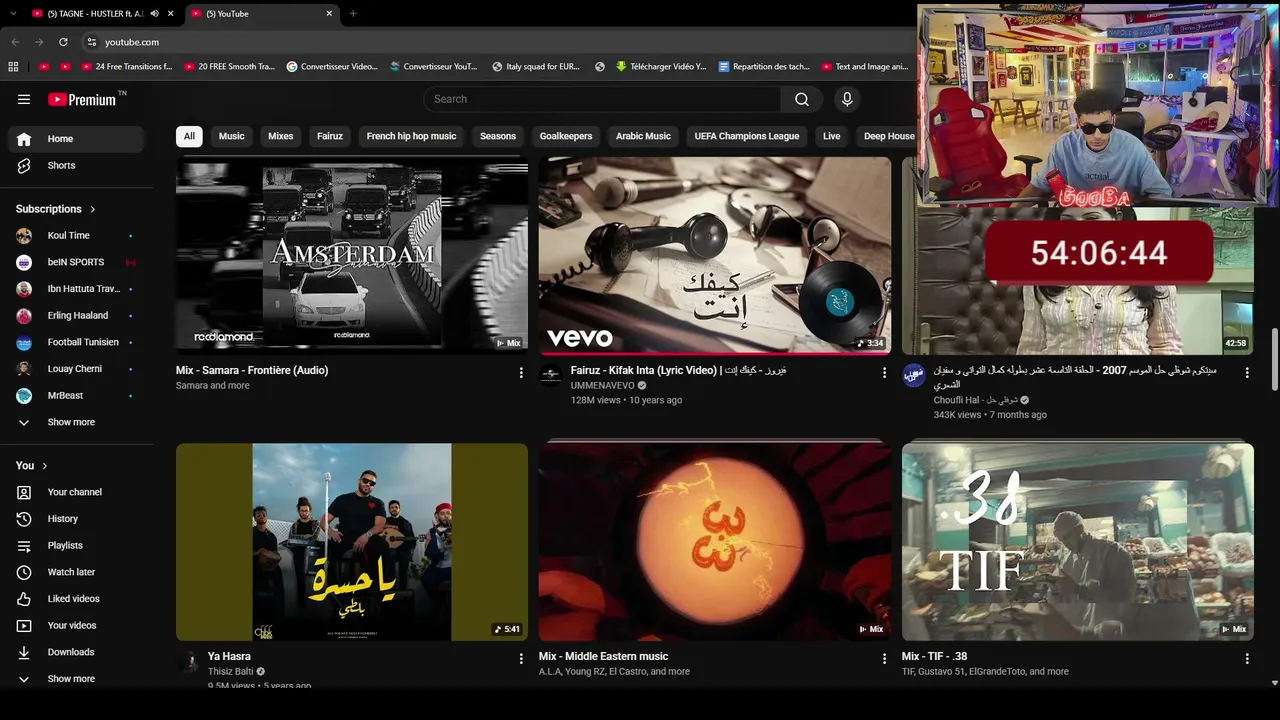
Task: Open Koul Time channel avatar
Action: coord(24,236)
